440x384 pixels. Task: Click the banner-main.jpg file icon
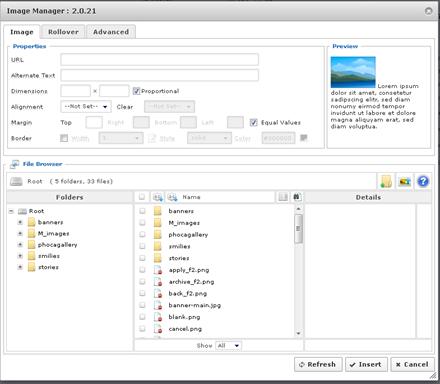point(158,305)
